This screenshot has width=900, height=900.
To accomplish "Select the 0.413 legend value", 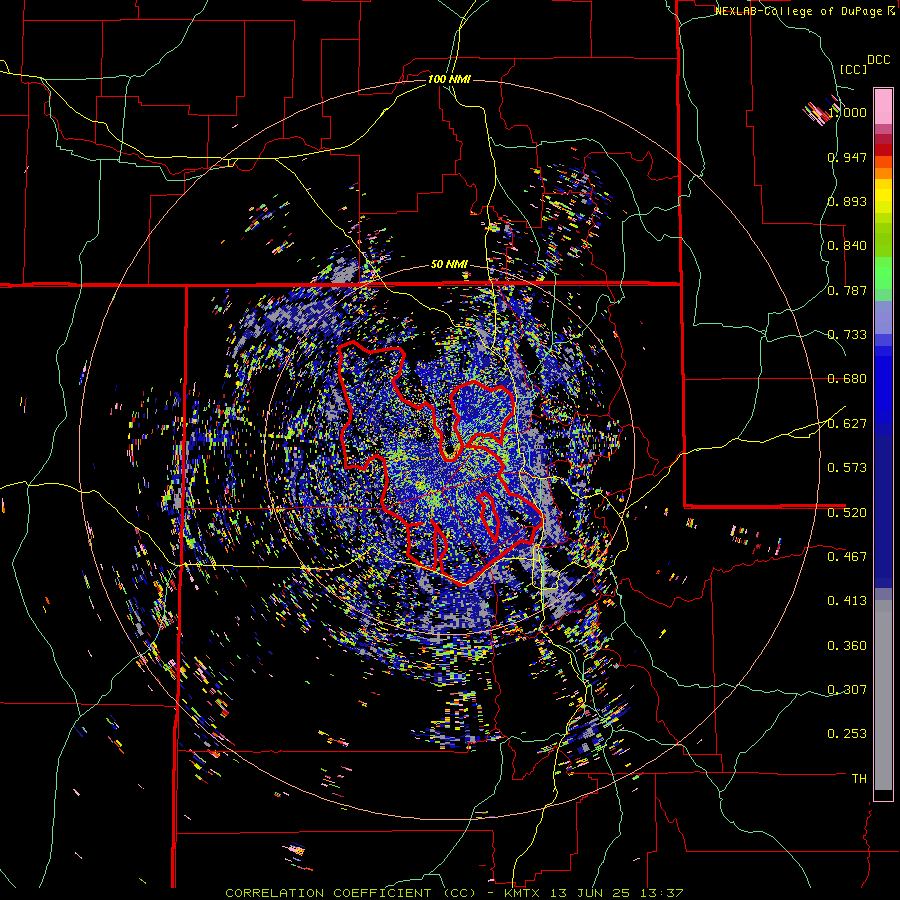I will (x=847, y=601).
